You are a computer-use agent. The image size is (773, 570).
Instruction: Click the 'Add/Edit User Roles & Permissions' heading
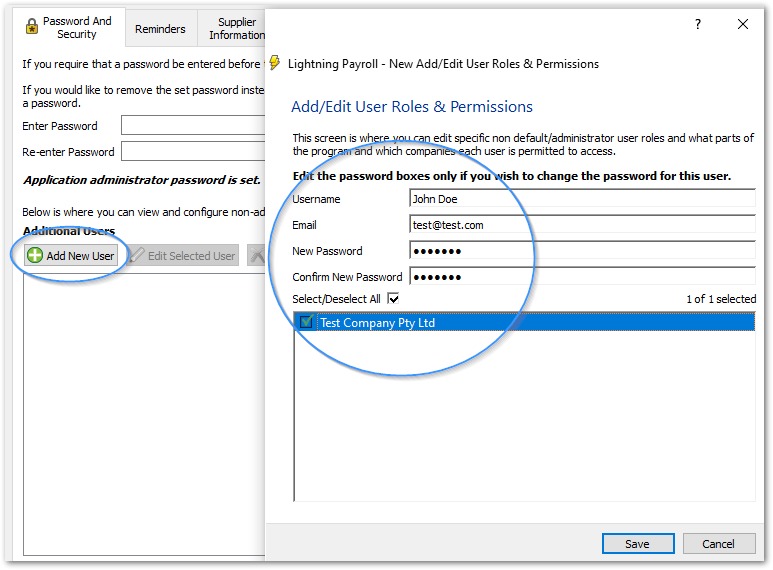[x=412, y=107]
